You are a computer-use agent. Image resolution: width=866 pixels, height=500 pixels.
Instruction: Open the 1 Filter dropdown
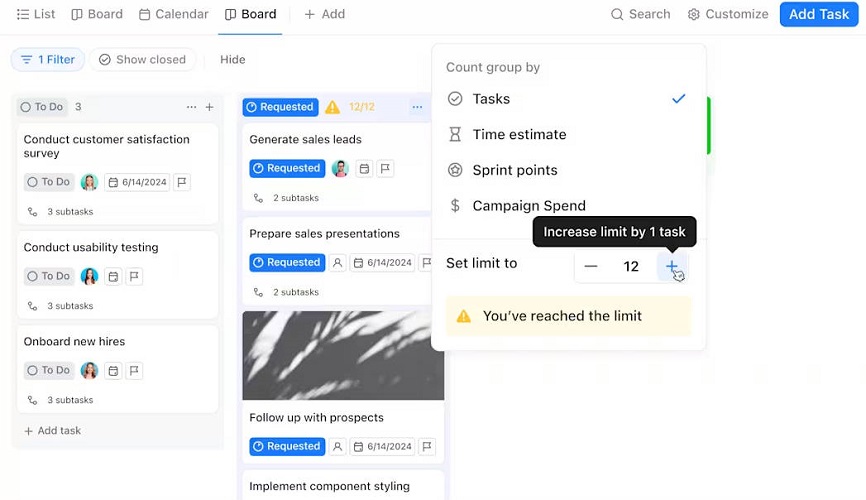(47, 60)
